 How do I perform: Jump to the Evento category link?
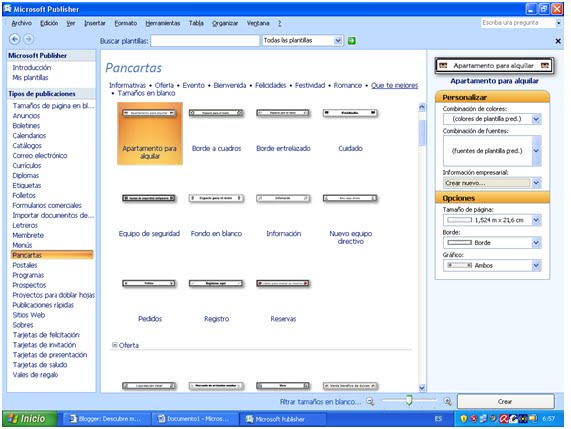[193, 85]
